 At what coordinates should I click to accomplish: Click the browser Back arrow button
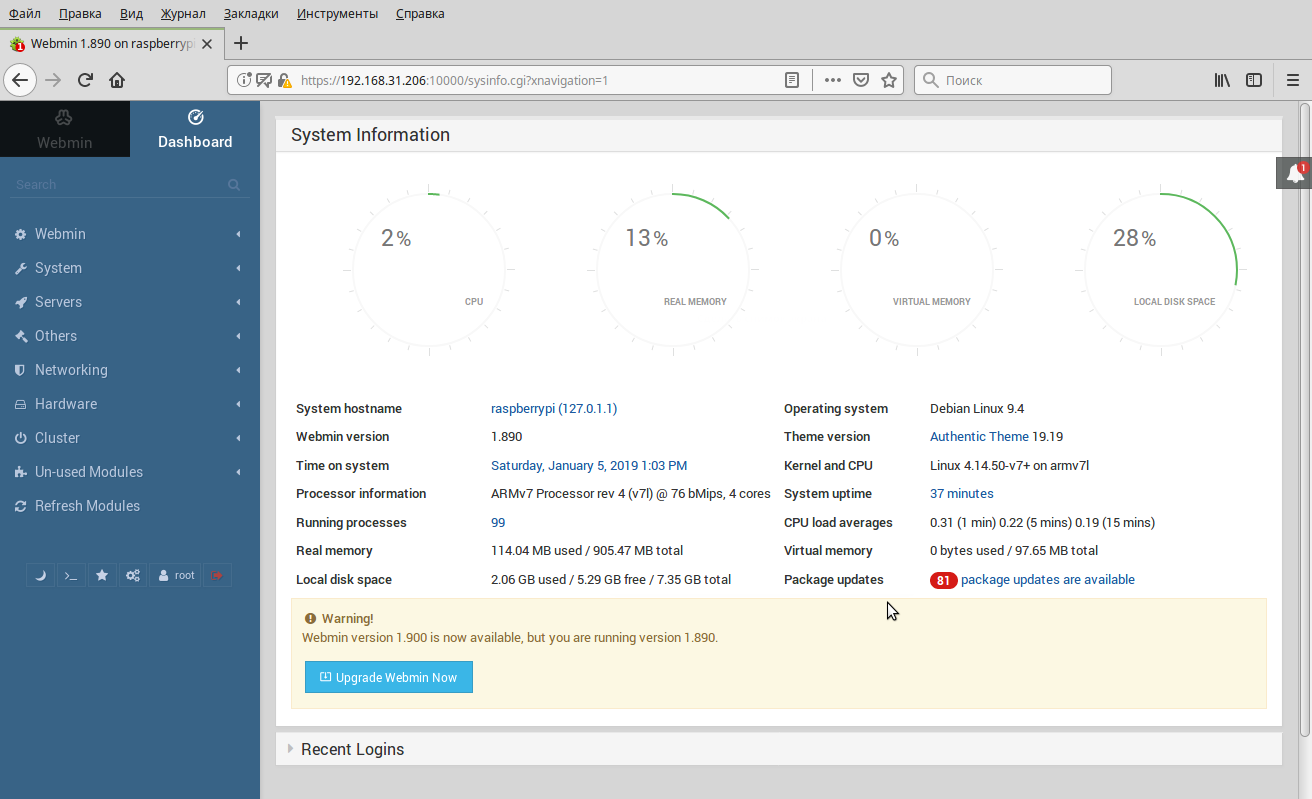21,80
